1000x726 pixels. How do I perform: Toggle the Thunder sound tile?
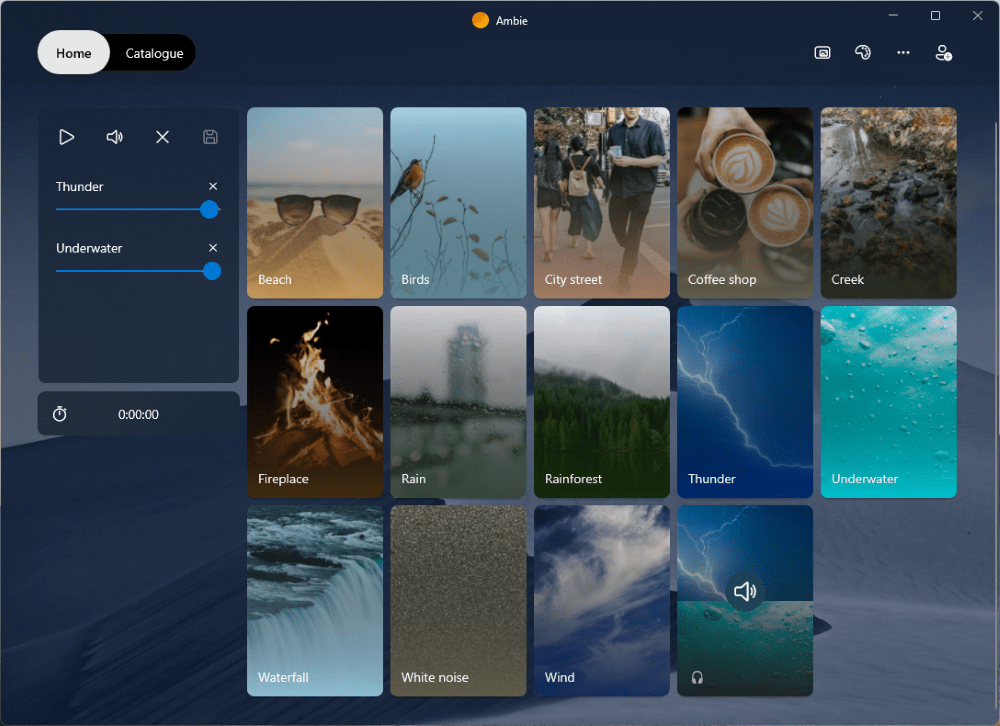(x=745, y=402)
